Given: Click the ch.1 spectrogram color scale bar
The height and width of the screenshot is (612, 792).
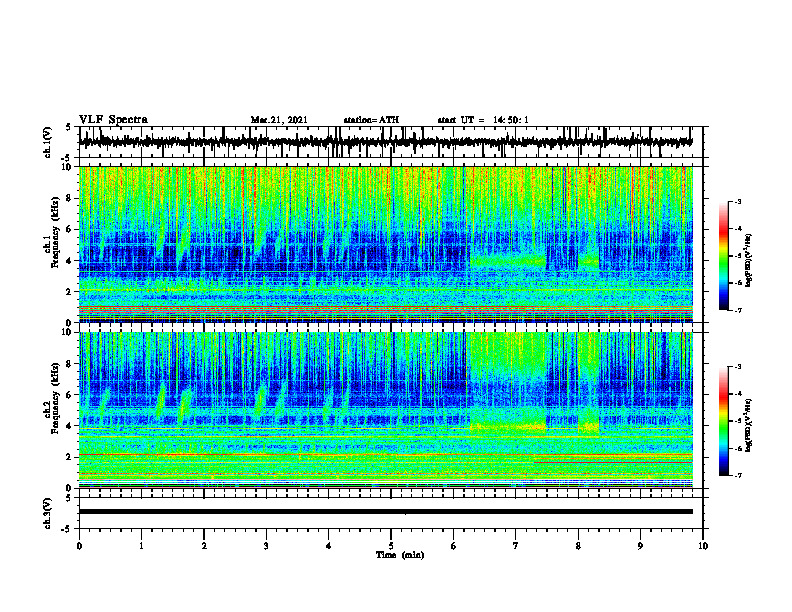Looking at the screenshot, I should click(x=723, y=256).
